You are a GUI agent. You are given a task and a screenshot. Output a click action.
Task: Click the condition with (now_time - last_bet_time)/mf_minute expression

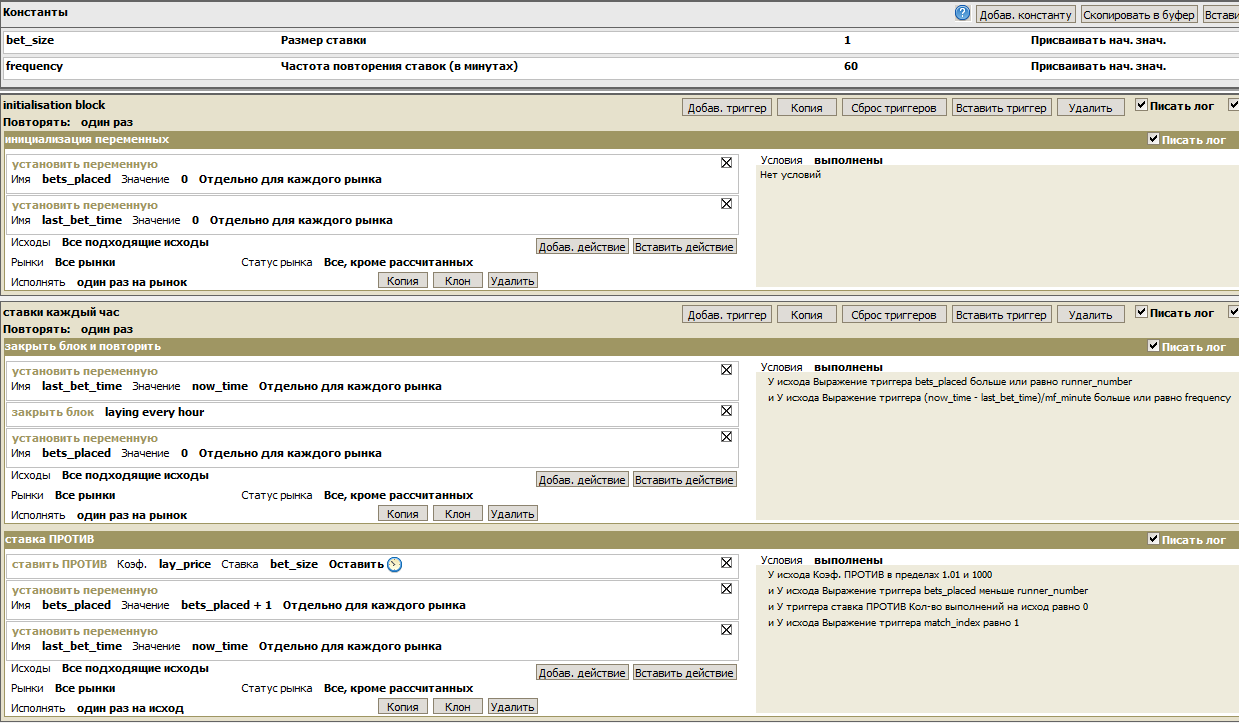pos(999,397)
